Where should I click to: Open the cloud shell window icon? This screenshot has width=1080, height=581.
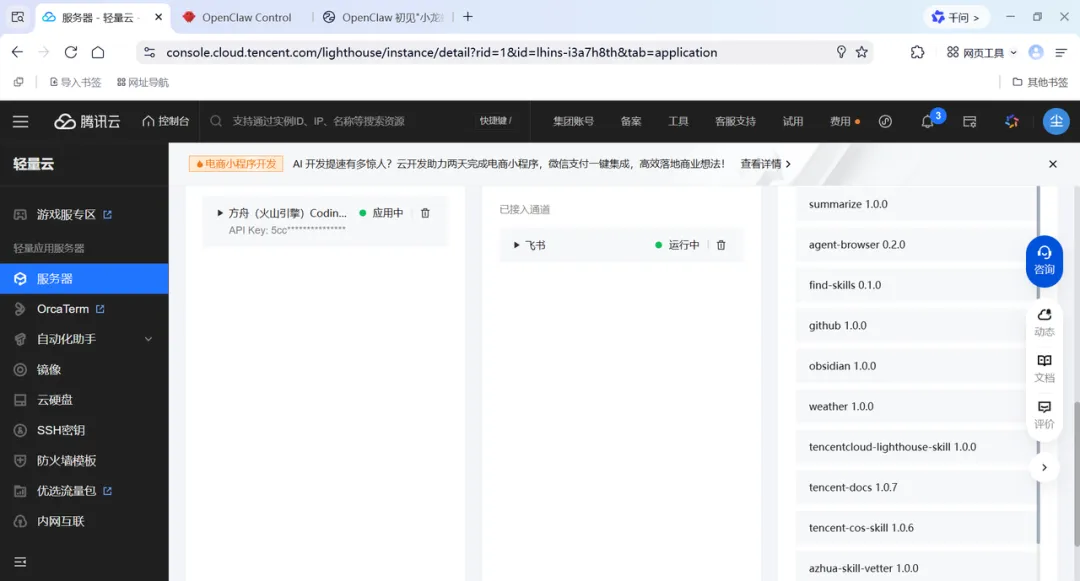tap(970, 122)
